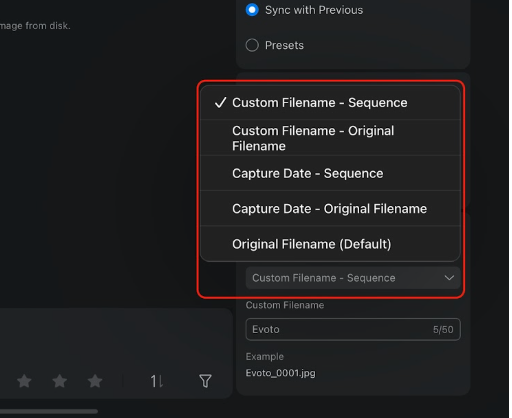The width and height of the screenshot is (512, 418).
Task: Choose Capture Date - Original Filename option
Action: (x=330, y=209)
